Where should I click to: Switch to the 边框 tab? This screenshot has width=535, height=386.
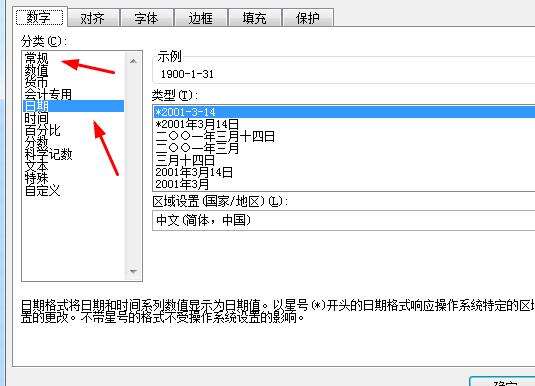click(200, 18)
